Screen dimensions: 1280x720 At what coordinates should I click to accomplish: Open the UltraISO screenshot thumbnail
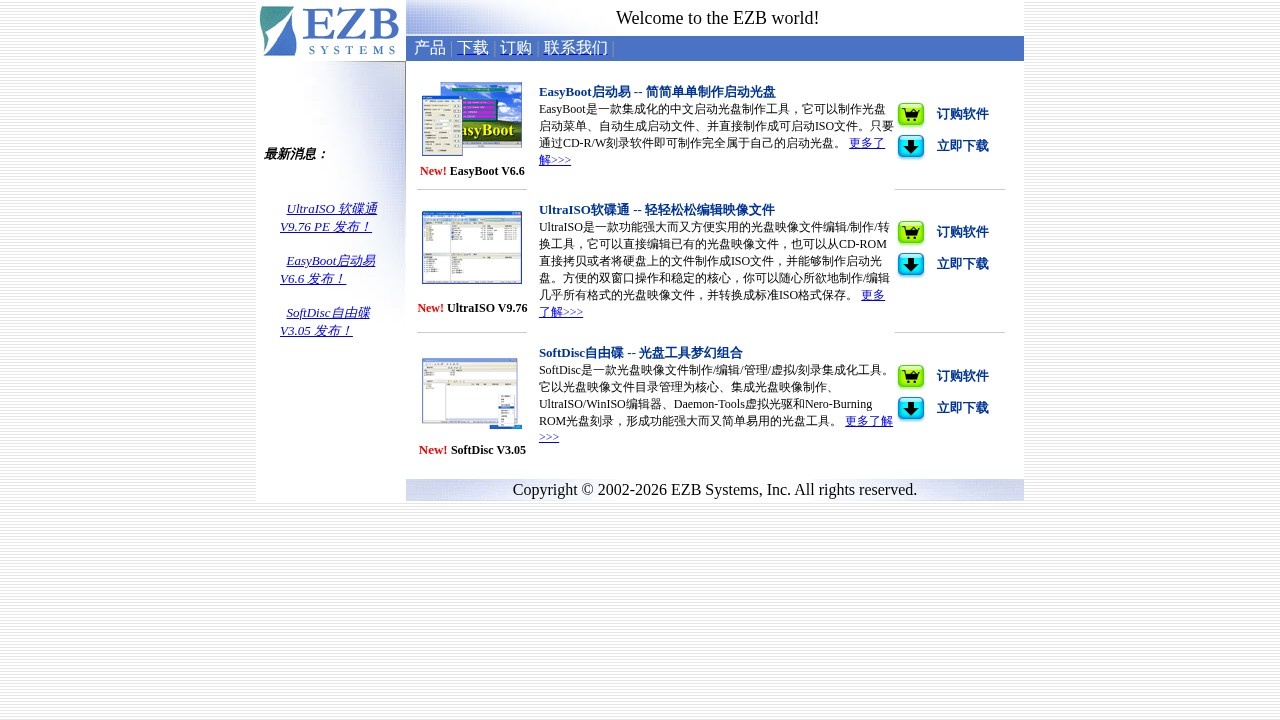click(x=472, y=248)
